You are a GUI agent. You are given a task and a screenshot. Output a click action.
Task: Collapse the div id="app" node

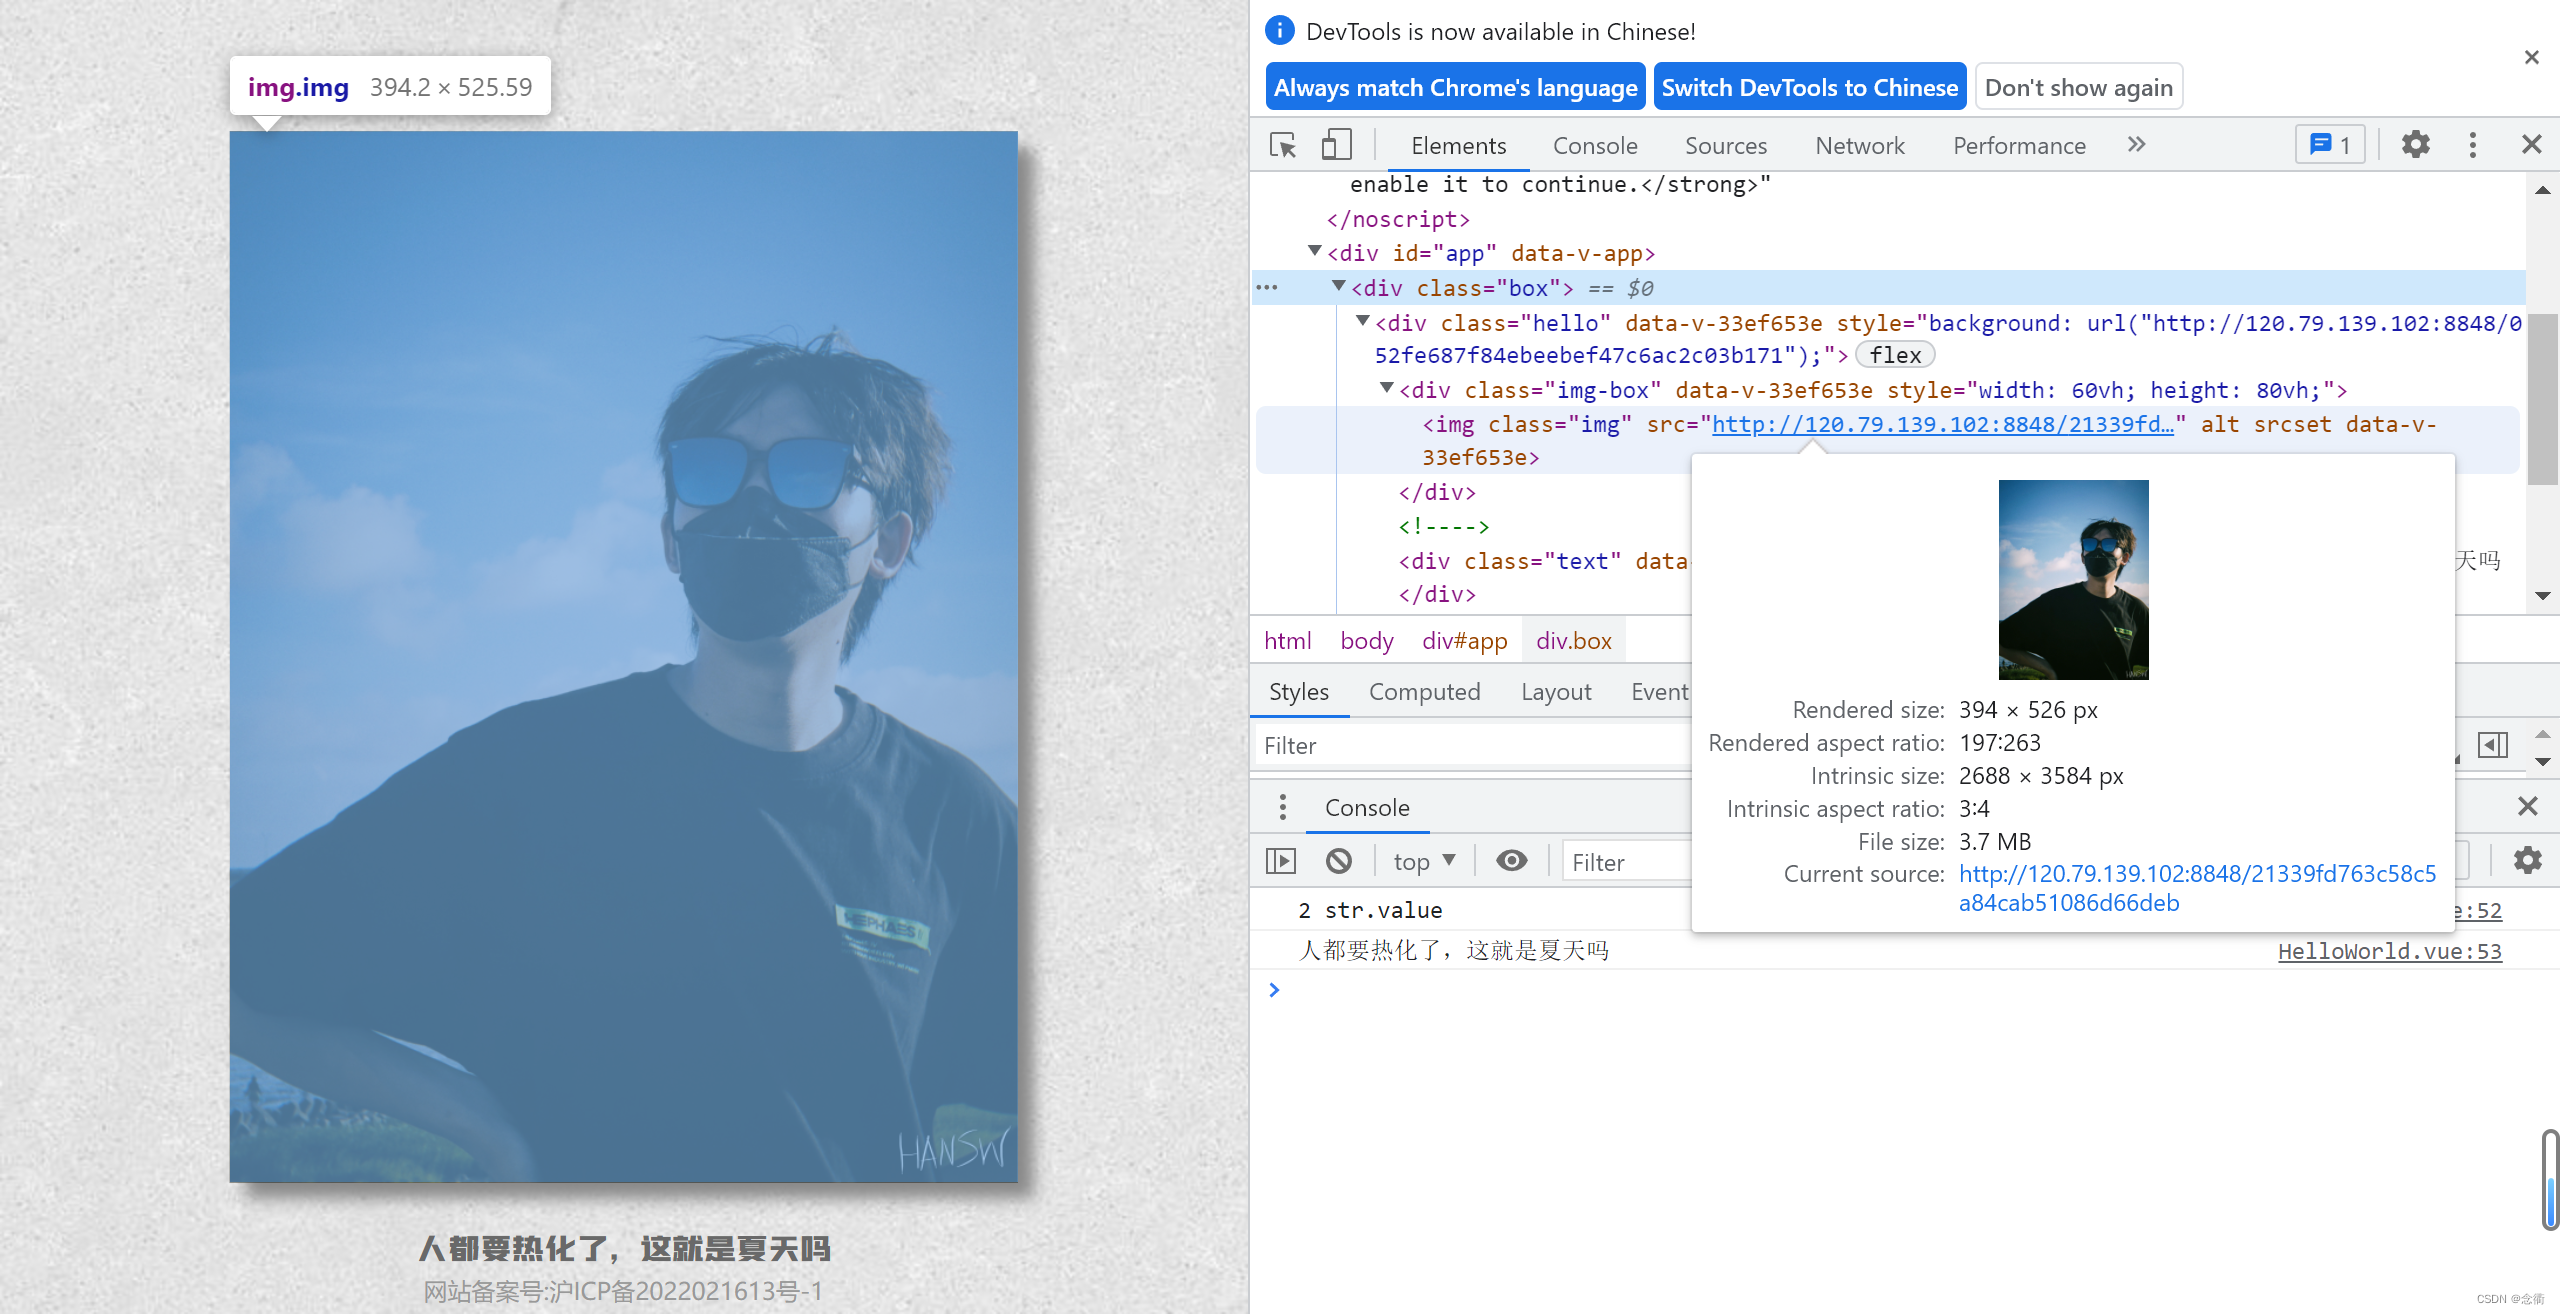pyautogui.click(x=1315, y=252)
